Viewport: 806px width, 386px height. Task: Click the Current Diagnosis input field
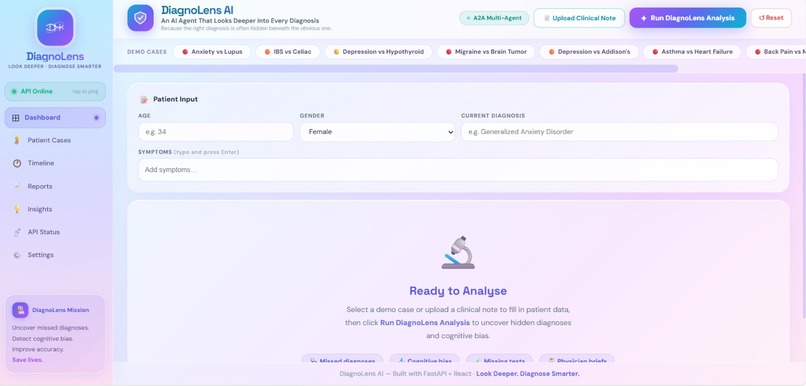pos(619,132)
